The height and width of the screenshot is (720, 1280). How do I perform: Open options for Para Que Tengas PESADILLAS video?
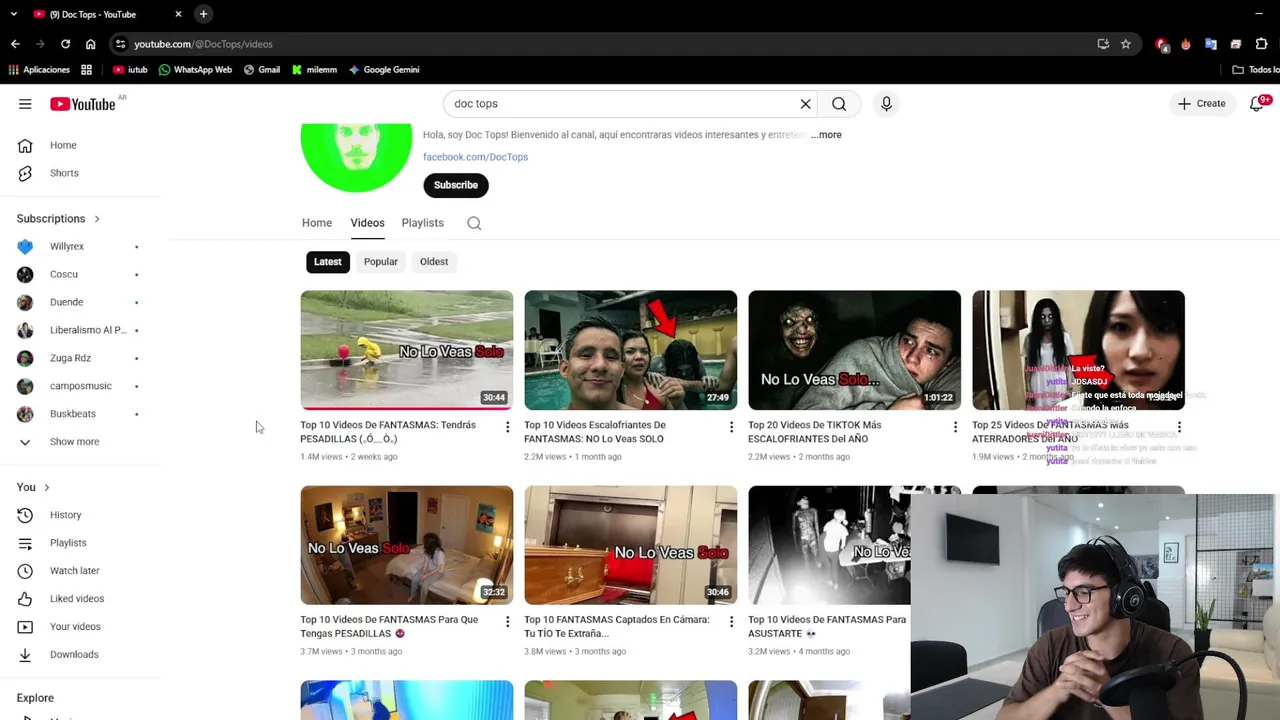coord(507,623)
